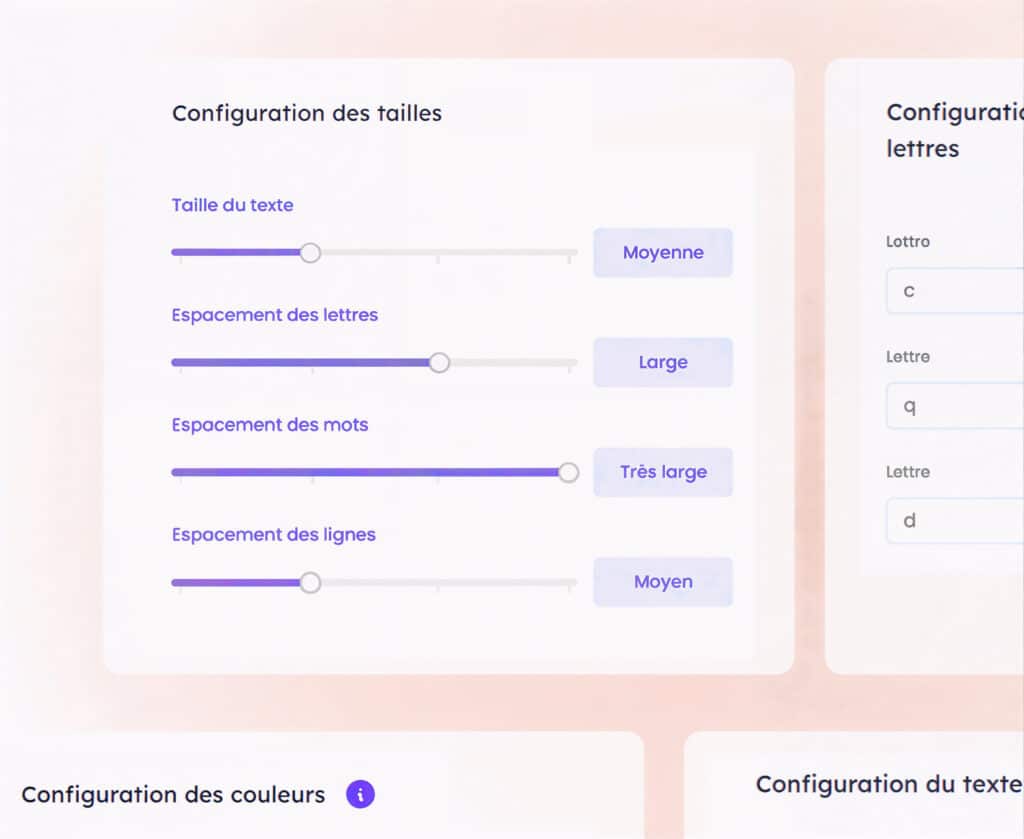This screenshot has width=1024, height=839.
Task: Click the Large value box
Action: 662,363
